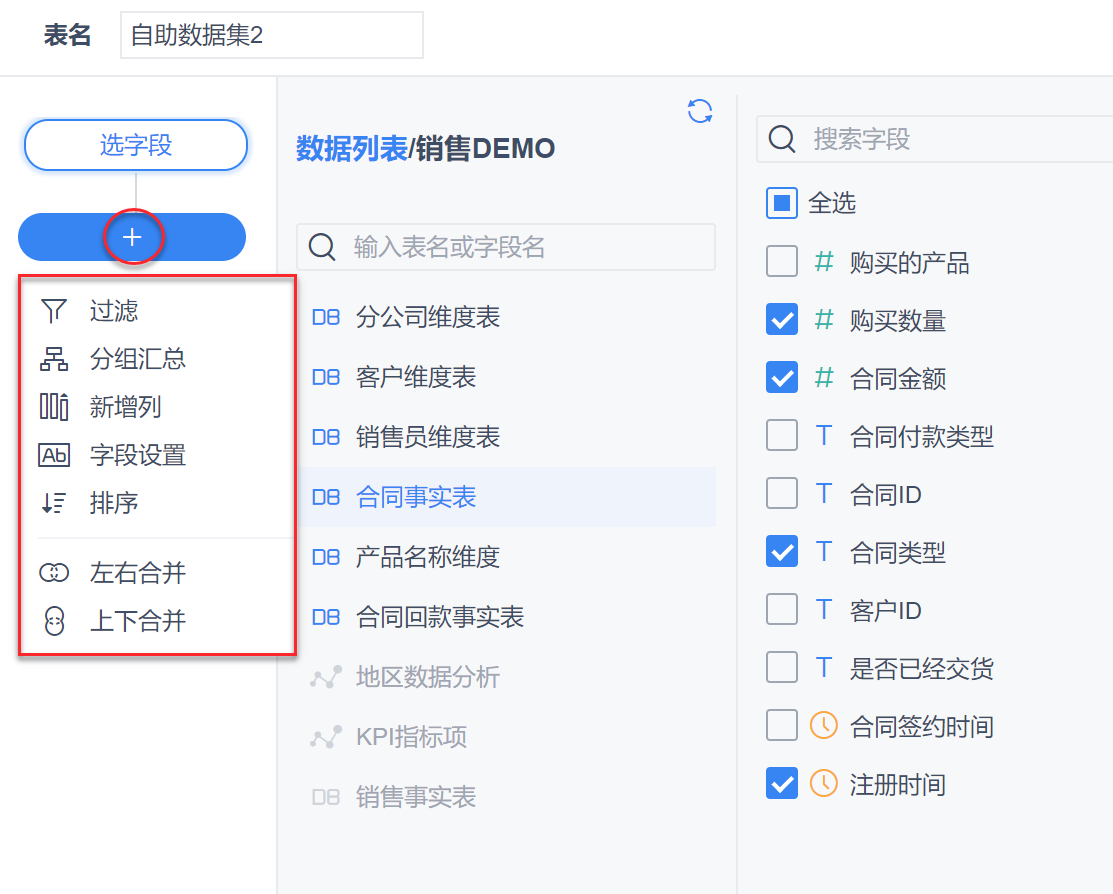Click the field settings Ab icon
1113x894 pixels.
pos(54,455)
